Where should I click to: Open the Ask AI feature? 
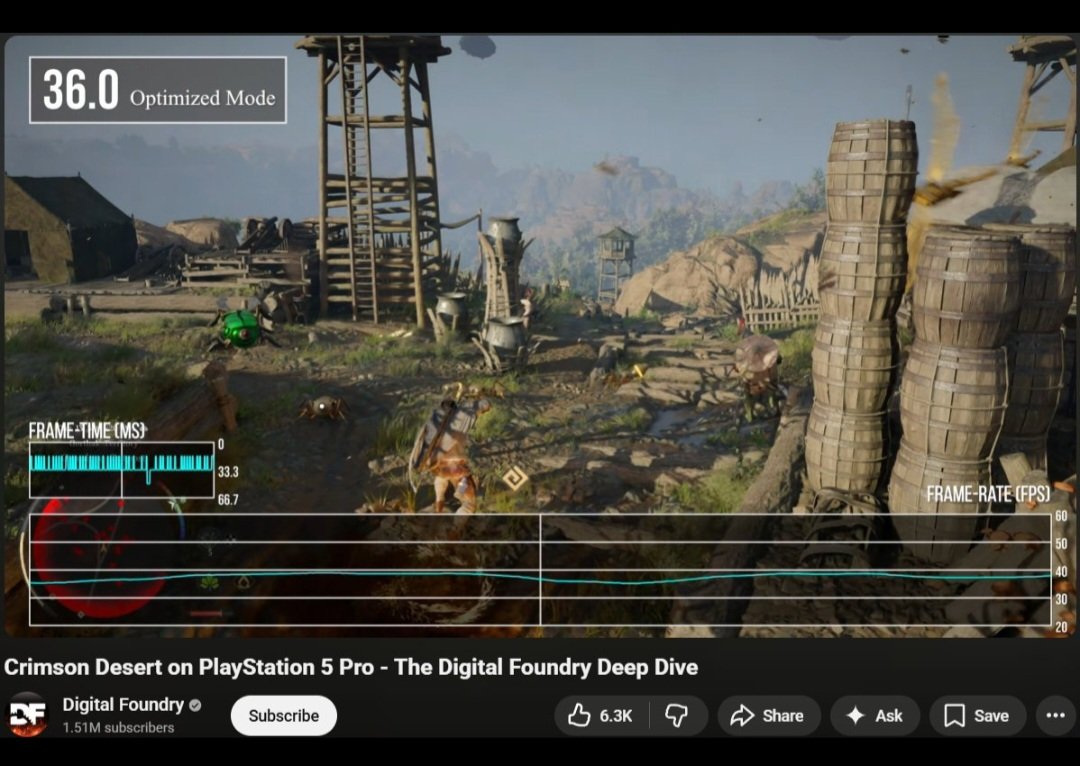tap(875, 716)
